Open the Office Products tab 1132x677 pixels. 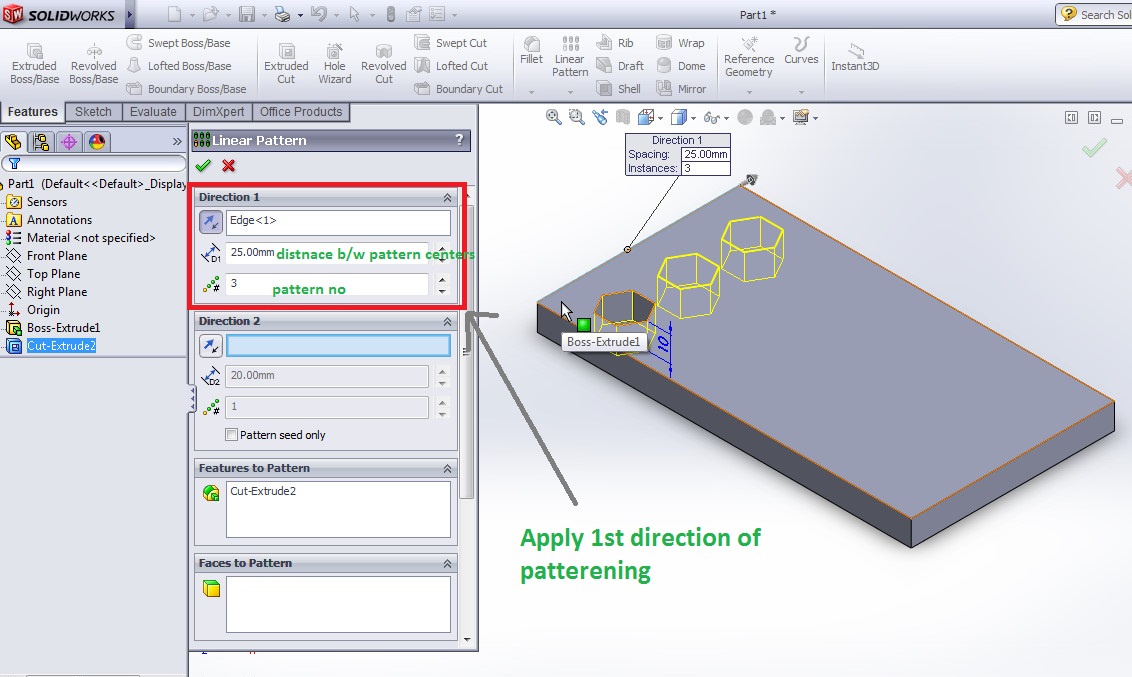(x=301, y=111)
